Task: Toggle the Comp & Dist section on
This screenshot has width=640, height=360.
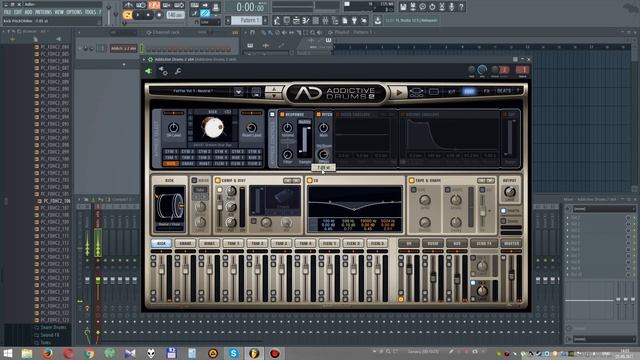Action: [218, 180]
